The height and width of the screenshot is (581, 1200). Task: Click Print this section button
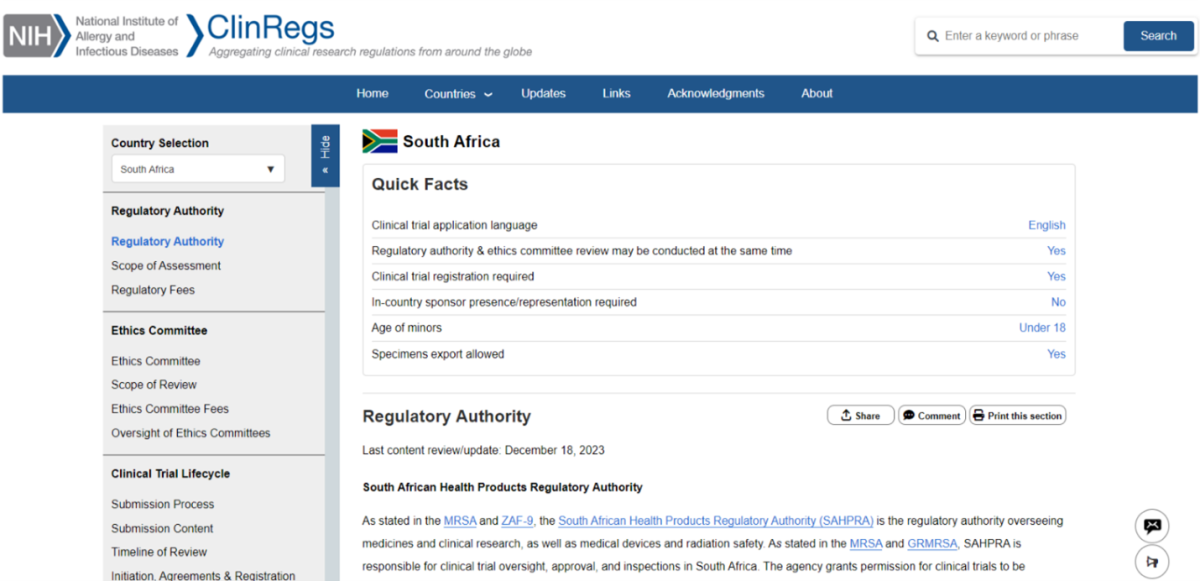[1017, 415]
